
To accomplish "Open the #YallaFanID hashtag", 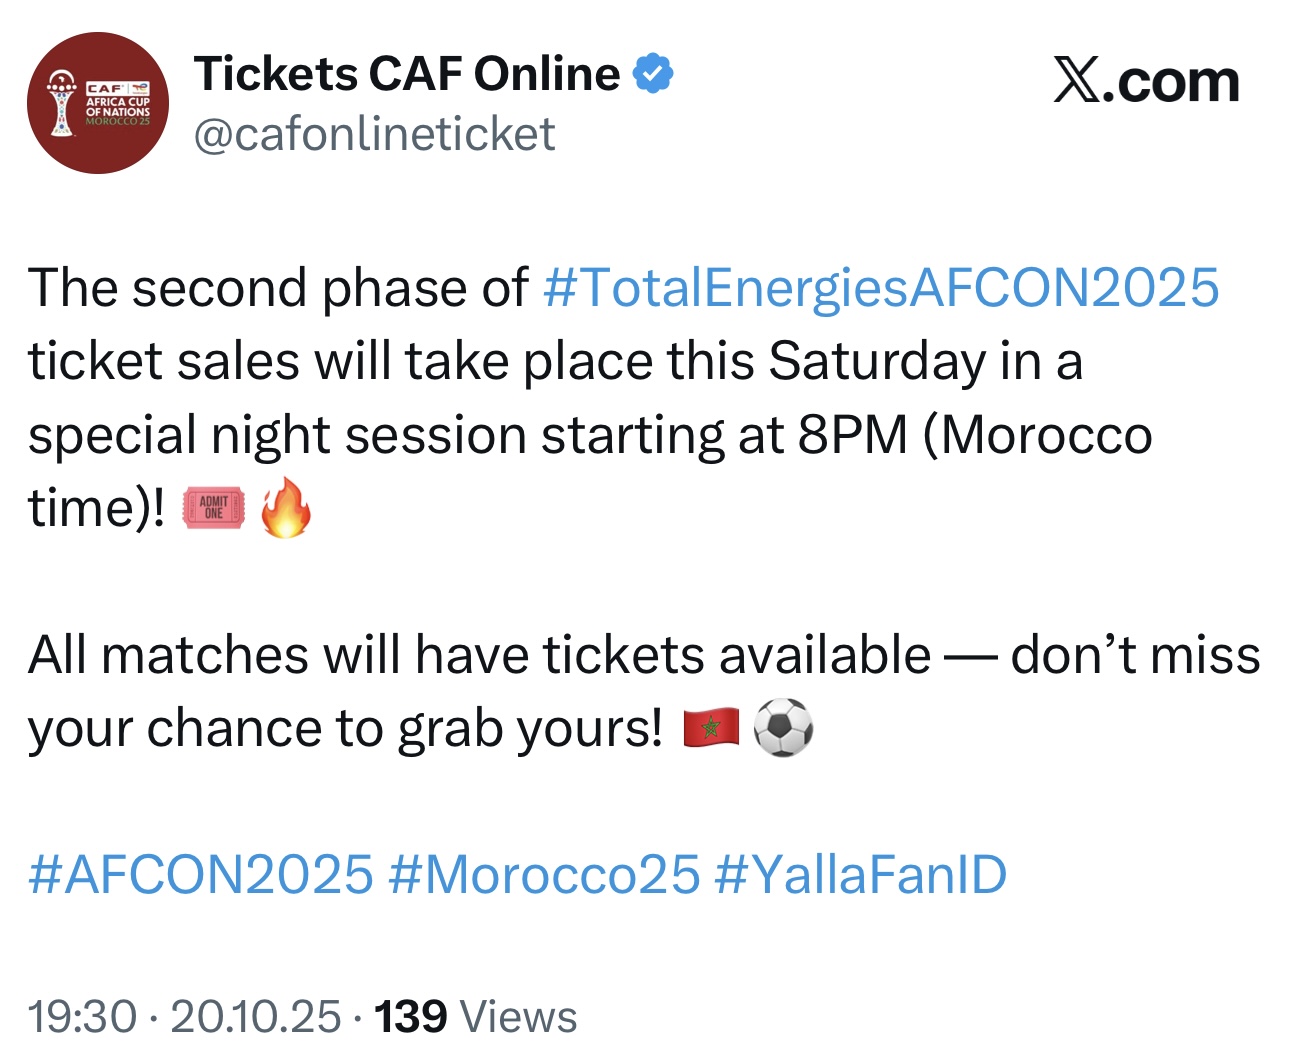I will click(861, 875).
